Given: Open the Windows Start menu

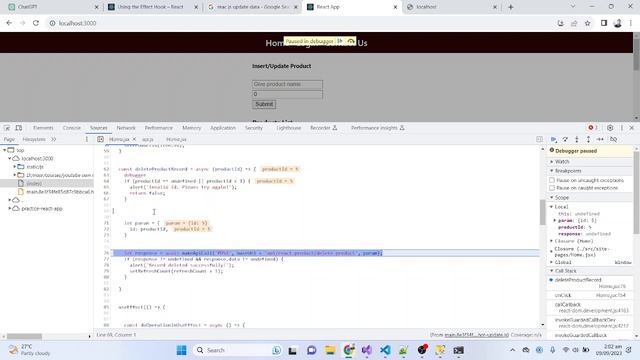Looking at the screenshot, I should [182, 350].
